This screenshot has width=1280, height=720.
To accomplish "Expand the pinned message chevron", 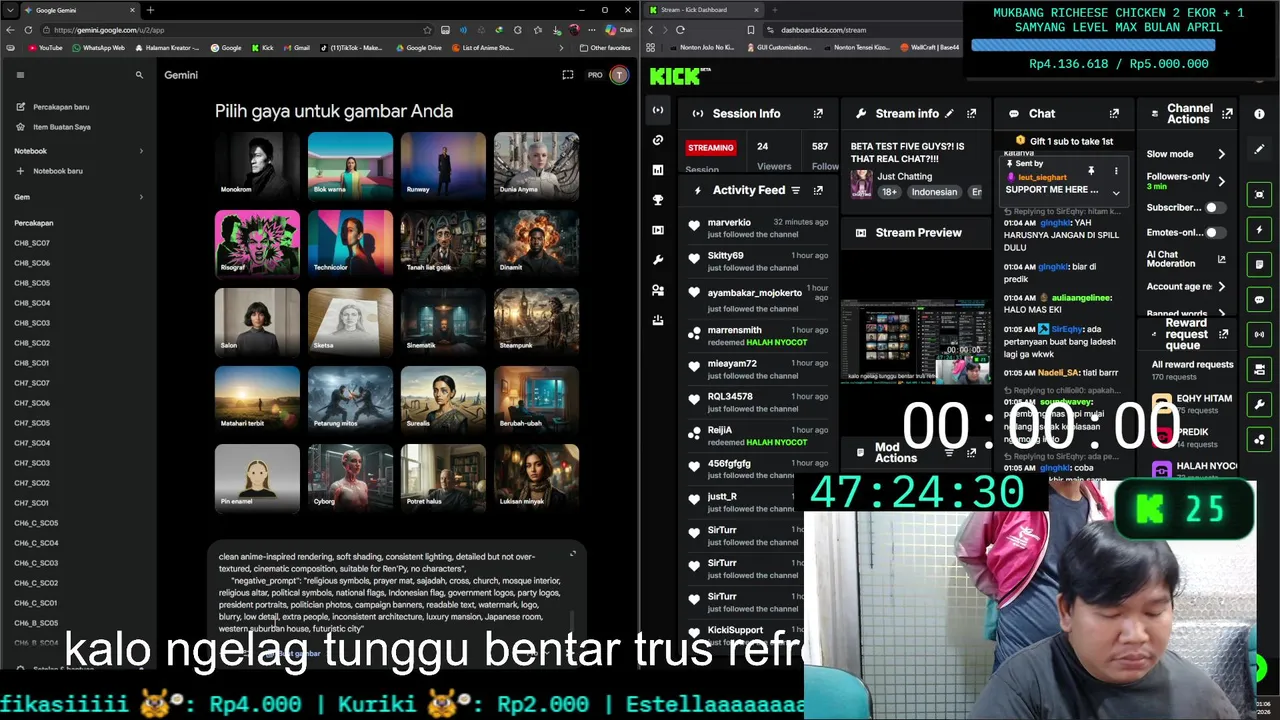I will (x=1116, y=192).
